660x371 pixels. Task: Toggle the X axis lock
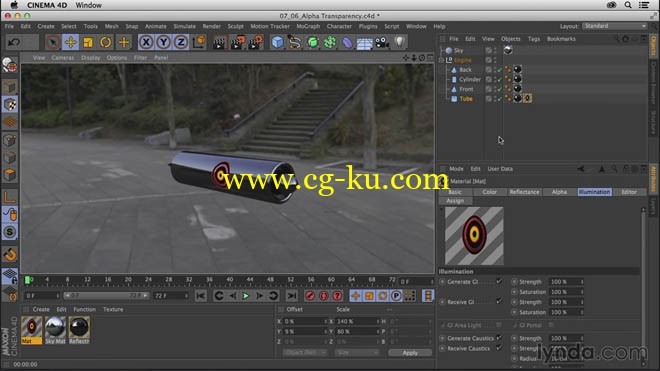(146, 42)
